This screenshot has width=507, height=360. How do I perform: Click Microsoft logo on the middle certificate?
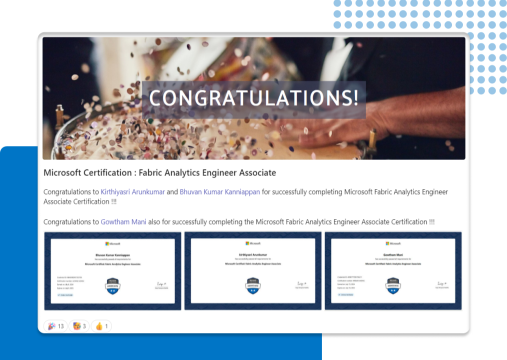253,243
